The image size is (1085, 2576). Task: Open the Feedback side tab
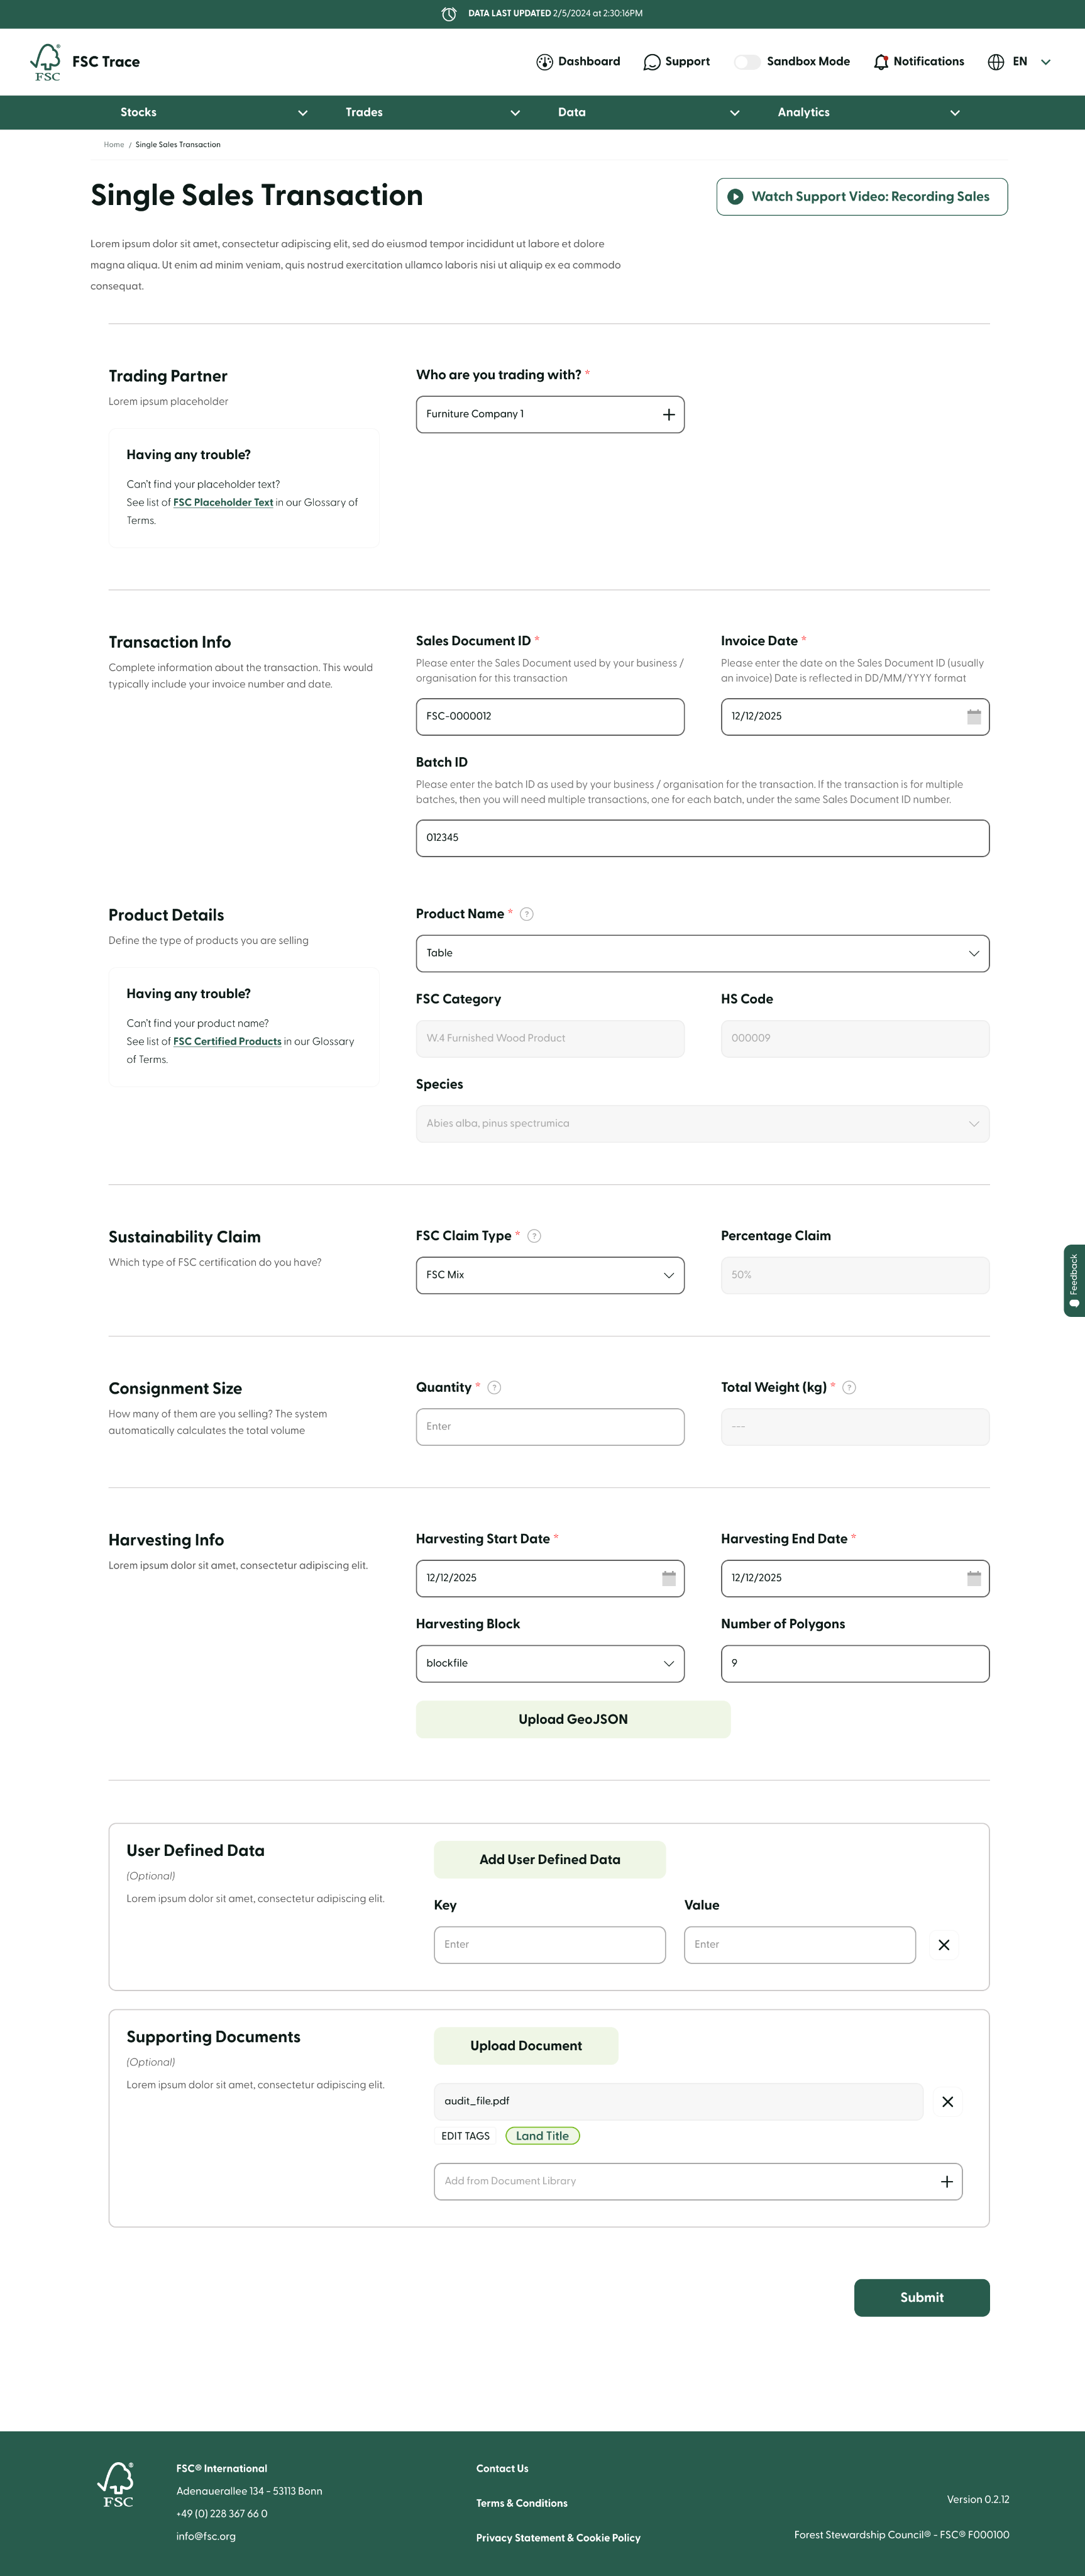pyautogui.click(x=1074, y=1280)
